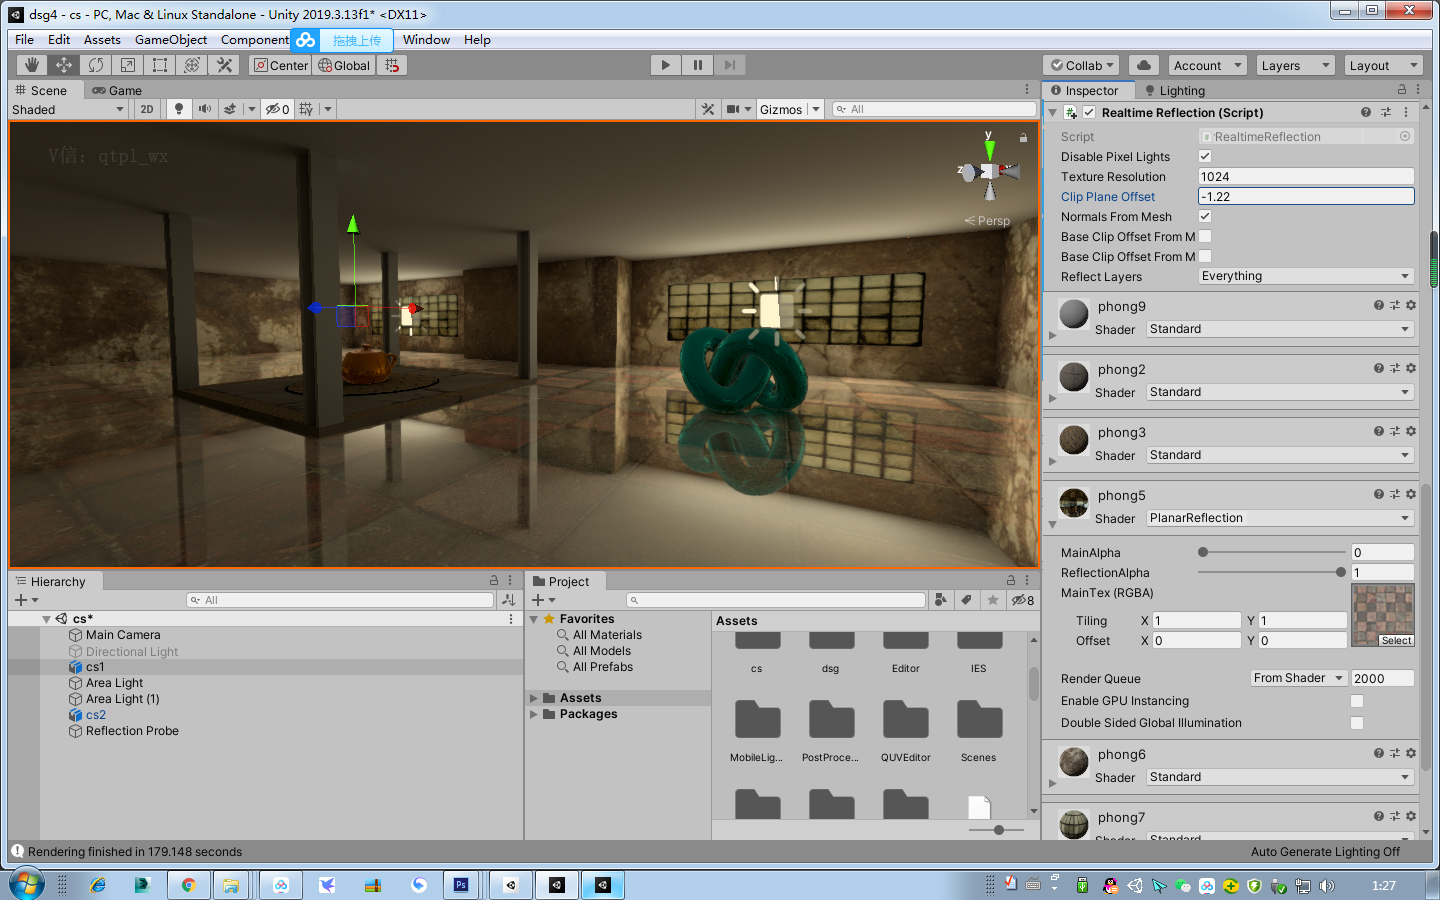Select the Transform tool
The image size is (1440, 900).
pyautogui.click(x=192, y=65)
